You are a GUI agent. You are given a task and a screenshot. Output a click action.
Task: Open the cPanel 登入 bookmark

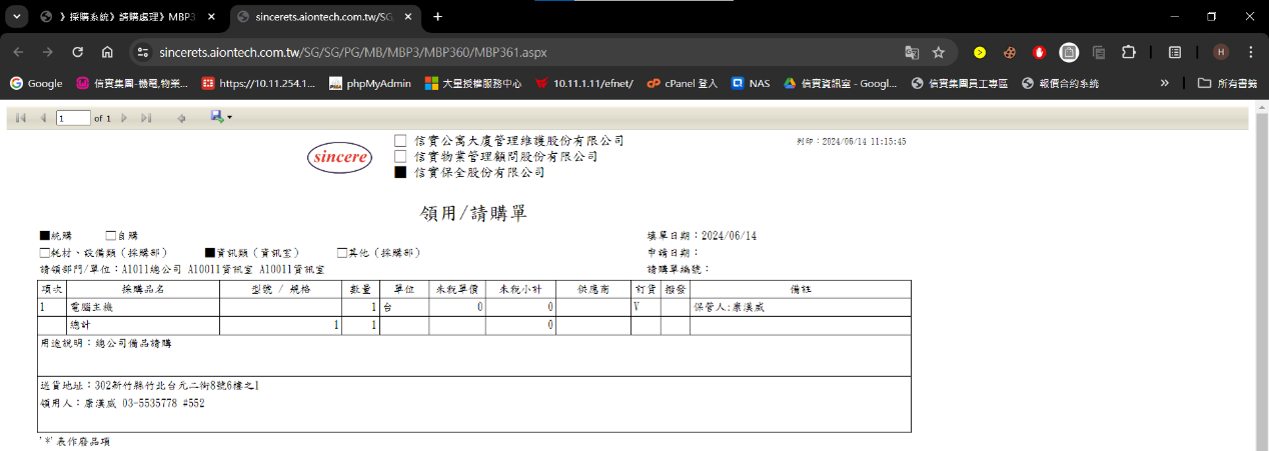(x=683, y=83)
